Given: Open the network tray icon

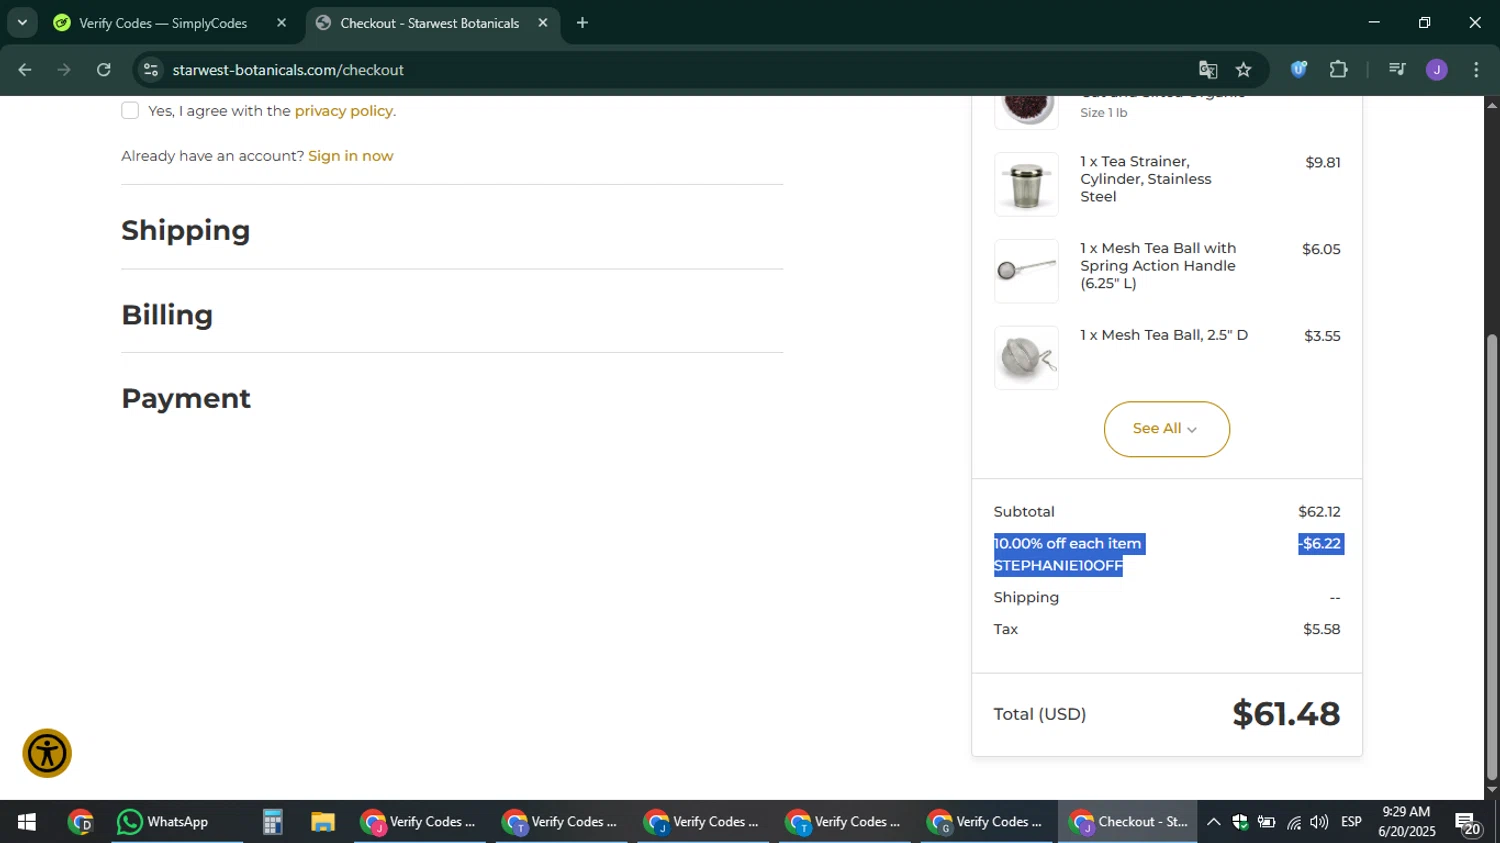Looking at the screenshot, I should (x=1294, y=822).
